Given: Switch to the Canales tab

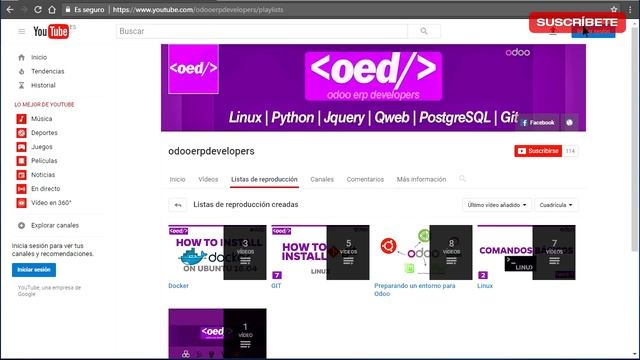Looking at the screenshot, I should pos(322,179).
